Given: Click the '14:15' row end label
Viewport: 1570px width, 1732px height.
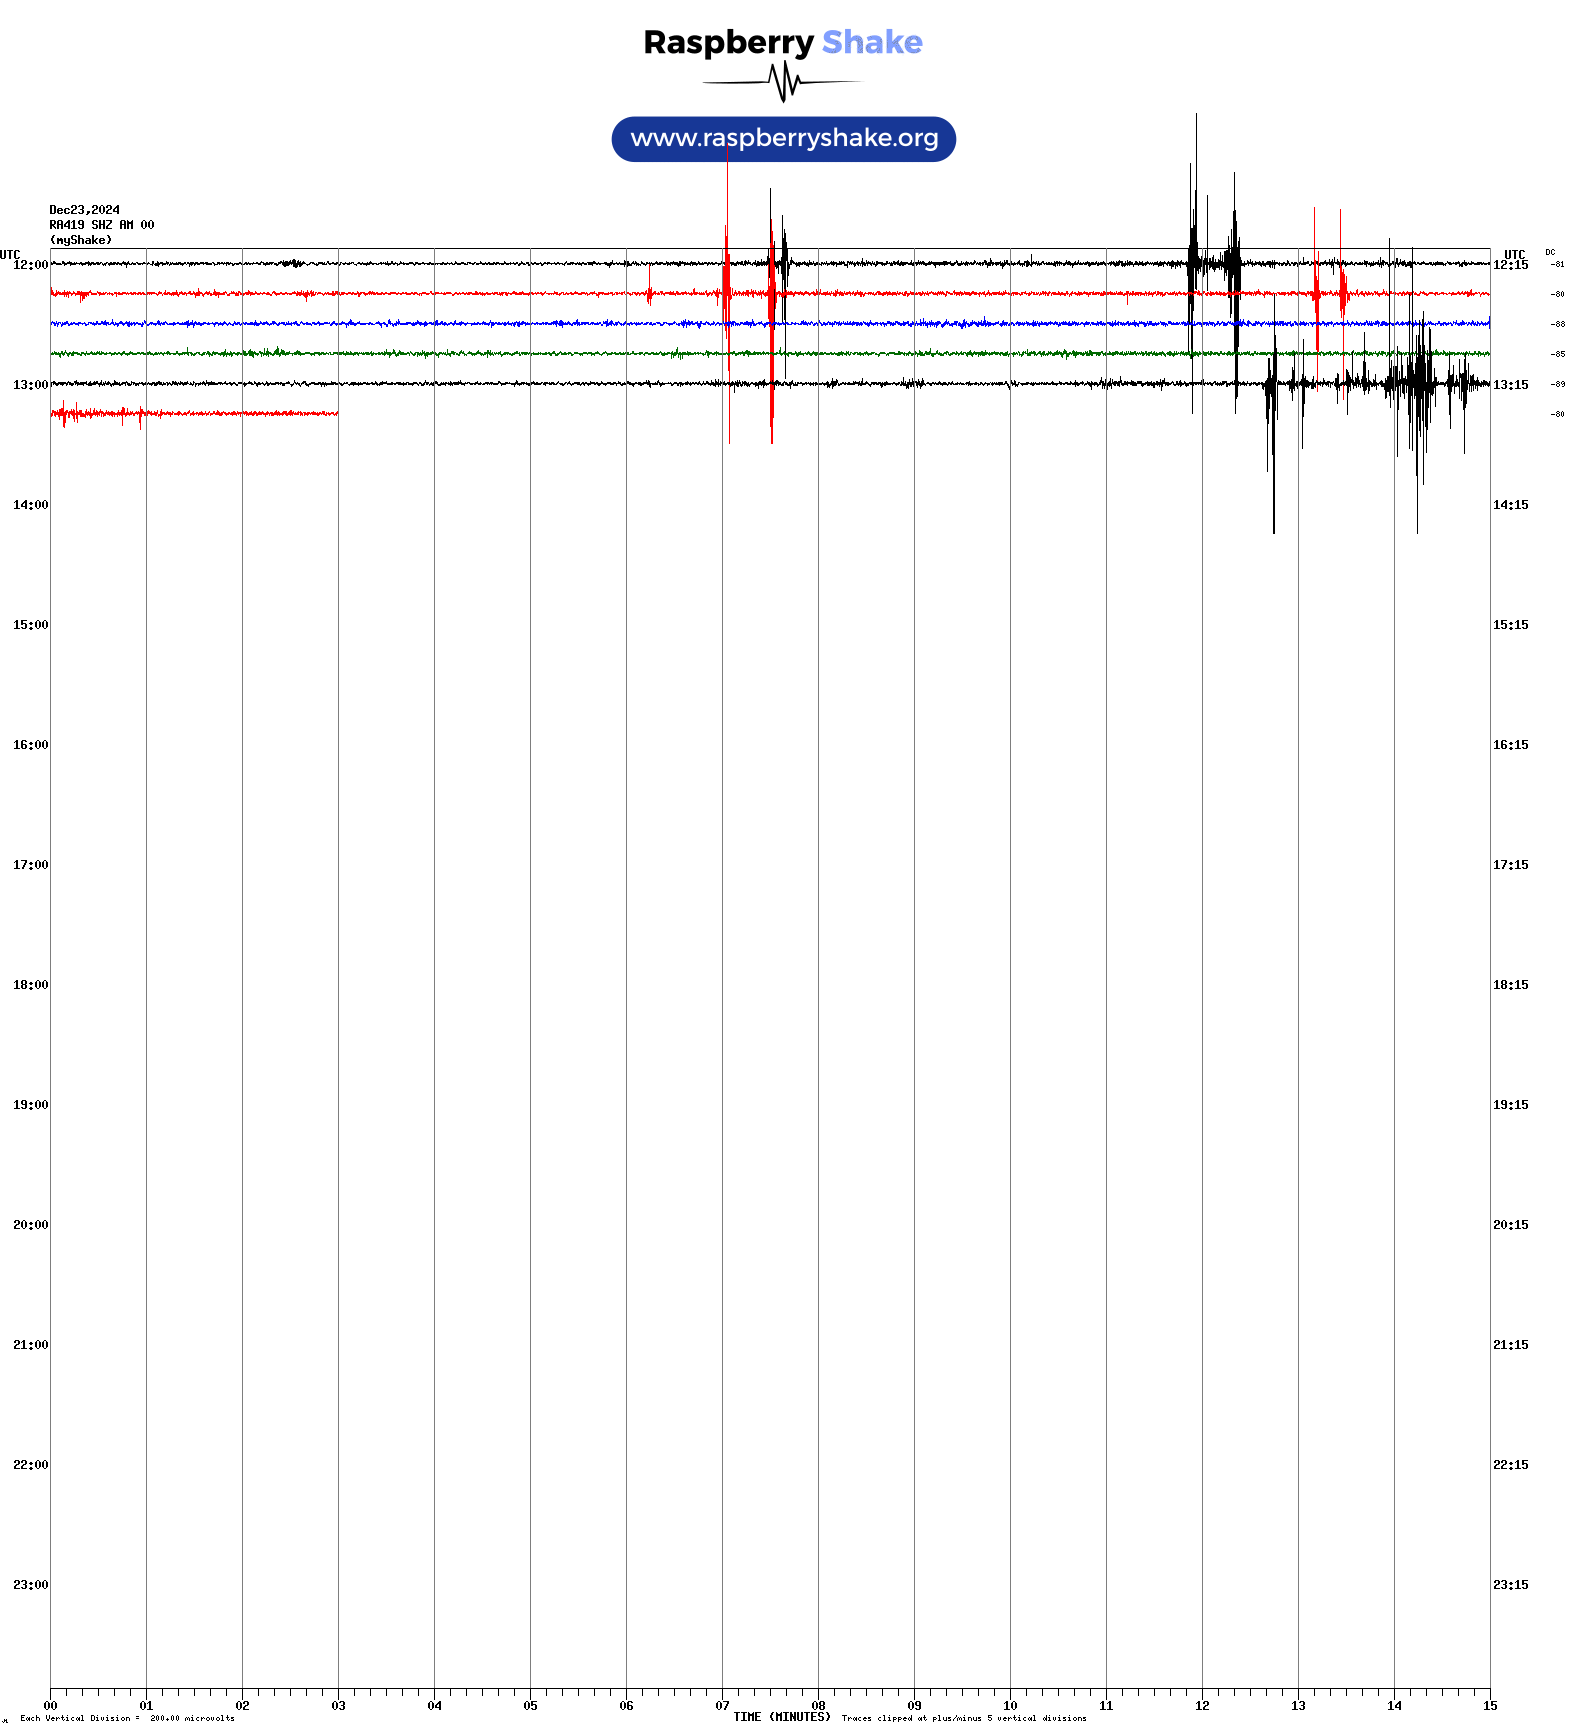Looking at the screenshot, I should click(x=1511, y=505).
